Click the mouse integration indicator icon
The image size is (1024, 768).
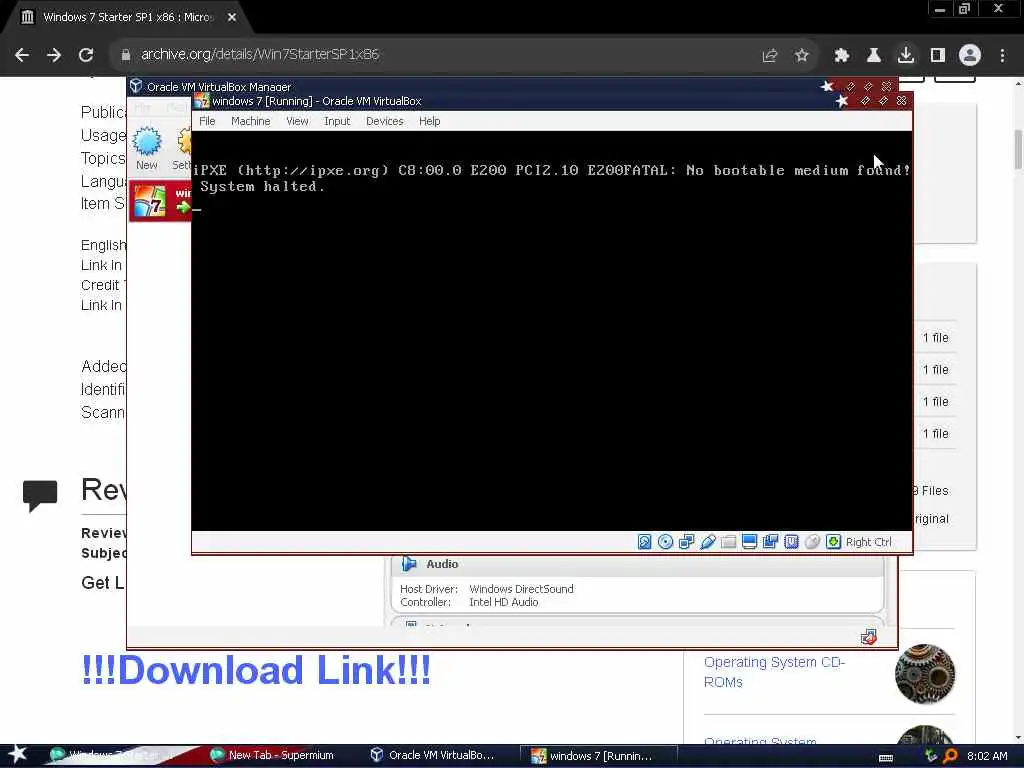coord(812,542)
